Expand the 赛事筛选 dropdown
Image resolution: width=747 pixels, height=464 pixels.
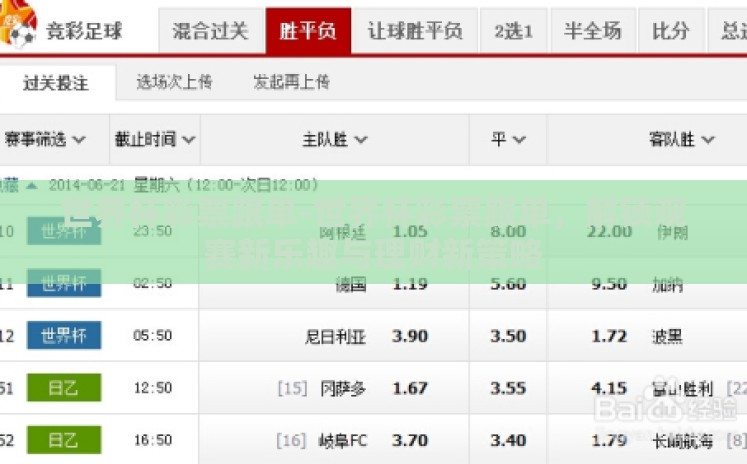click(x=45, y=140)
